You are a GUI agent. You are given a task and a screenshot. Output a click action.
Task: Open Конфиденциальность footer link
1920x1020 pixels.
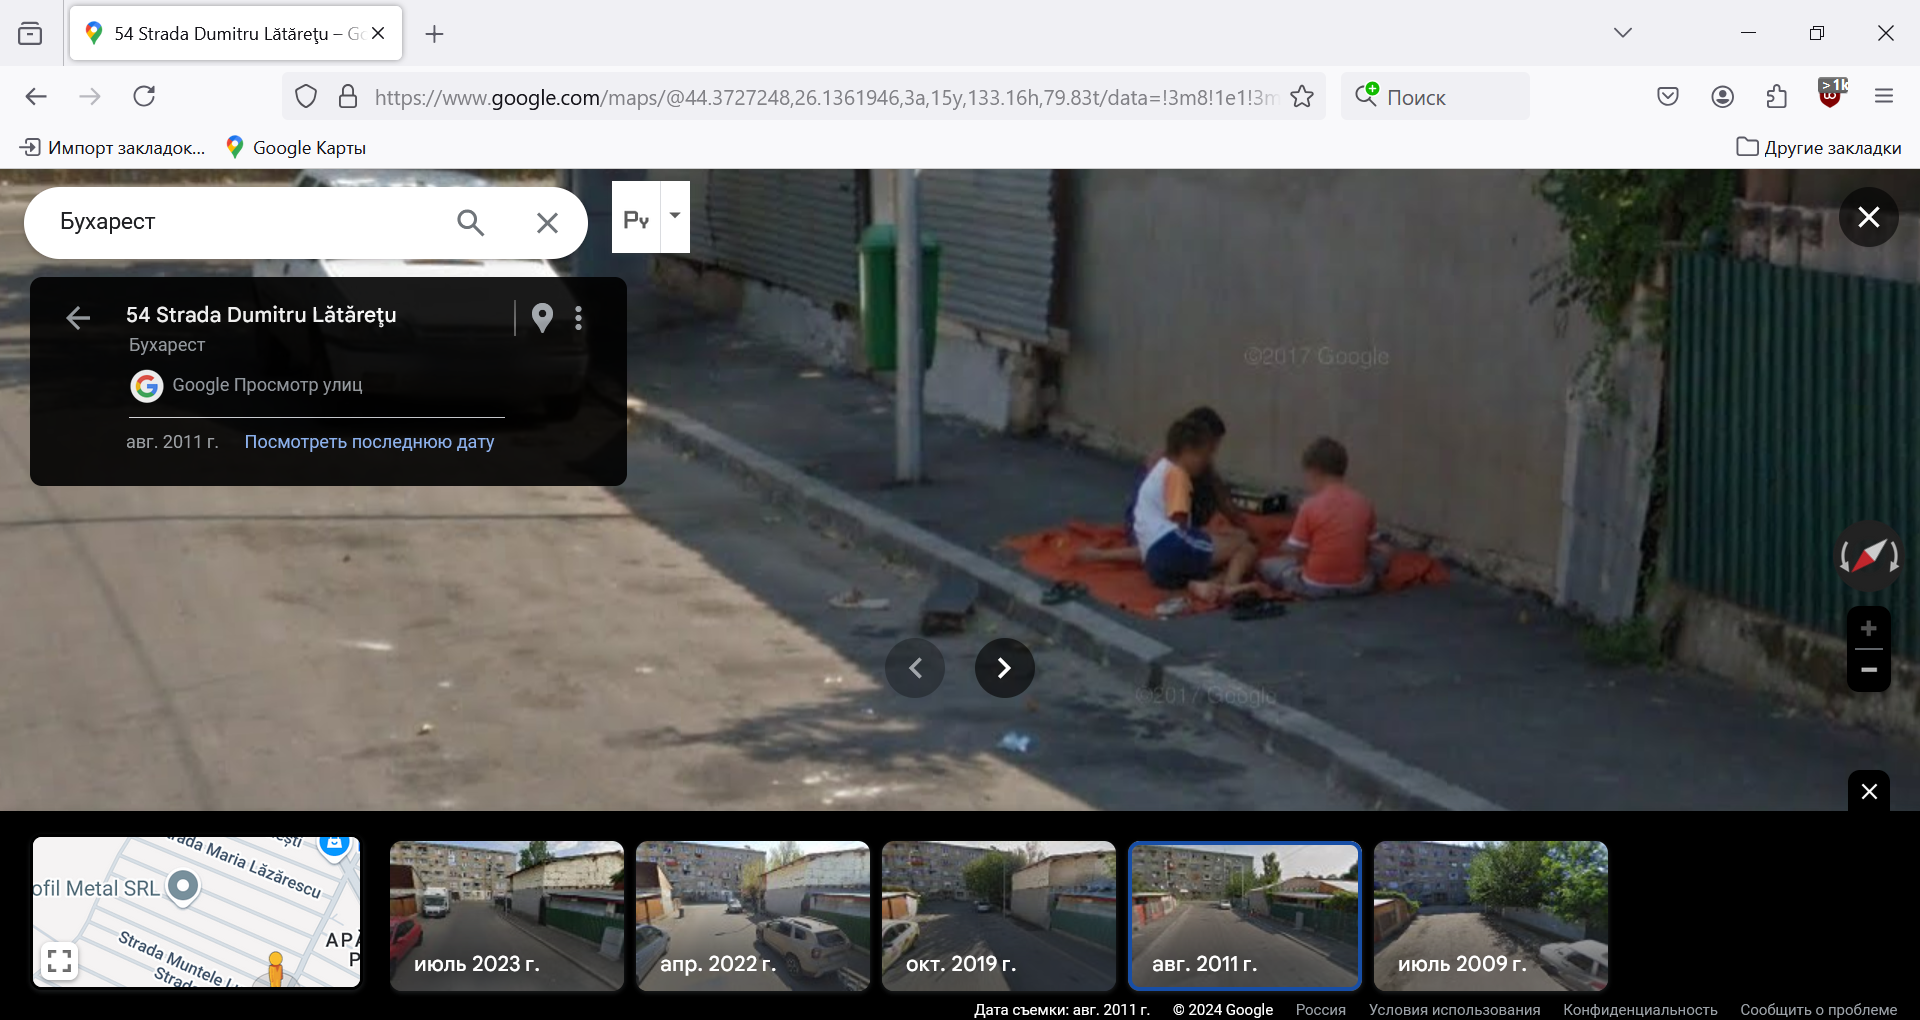click(x=1640, y=1010)
